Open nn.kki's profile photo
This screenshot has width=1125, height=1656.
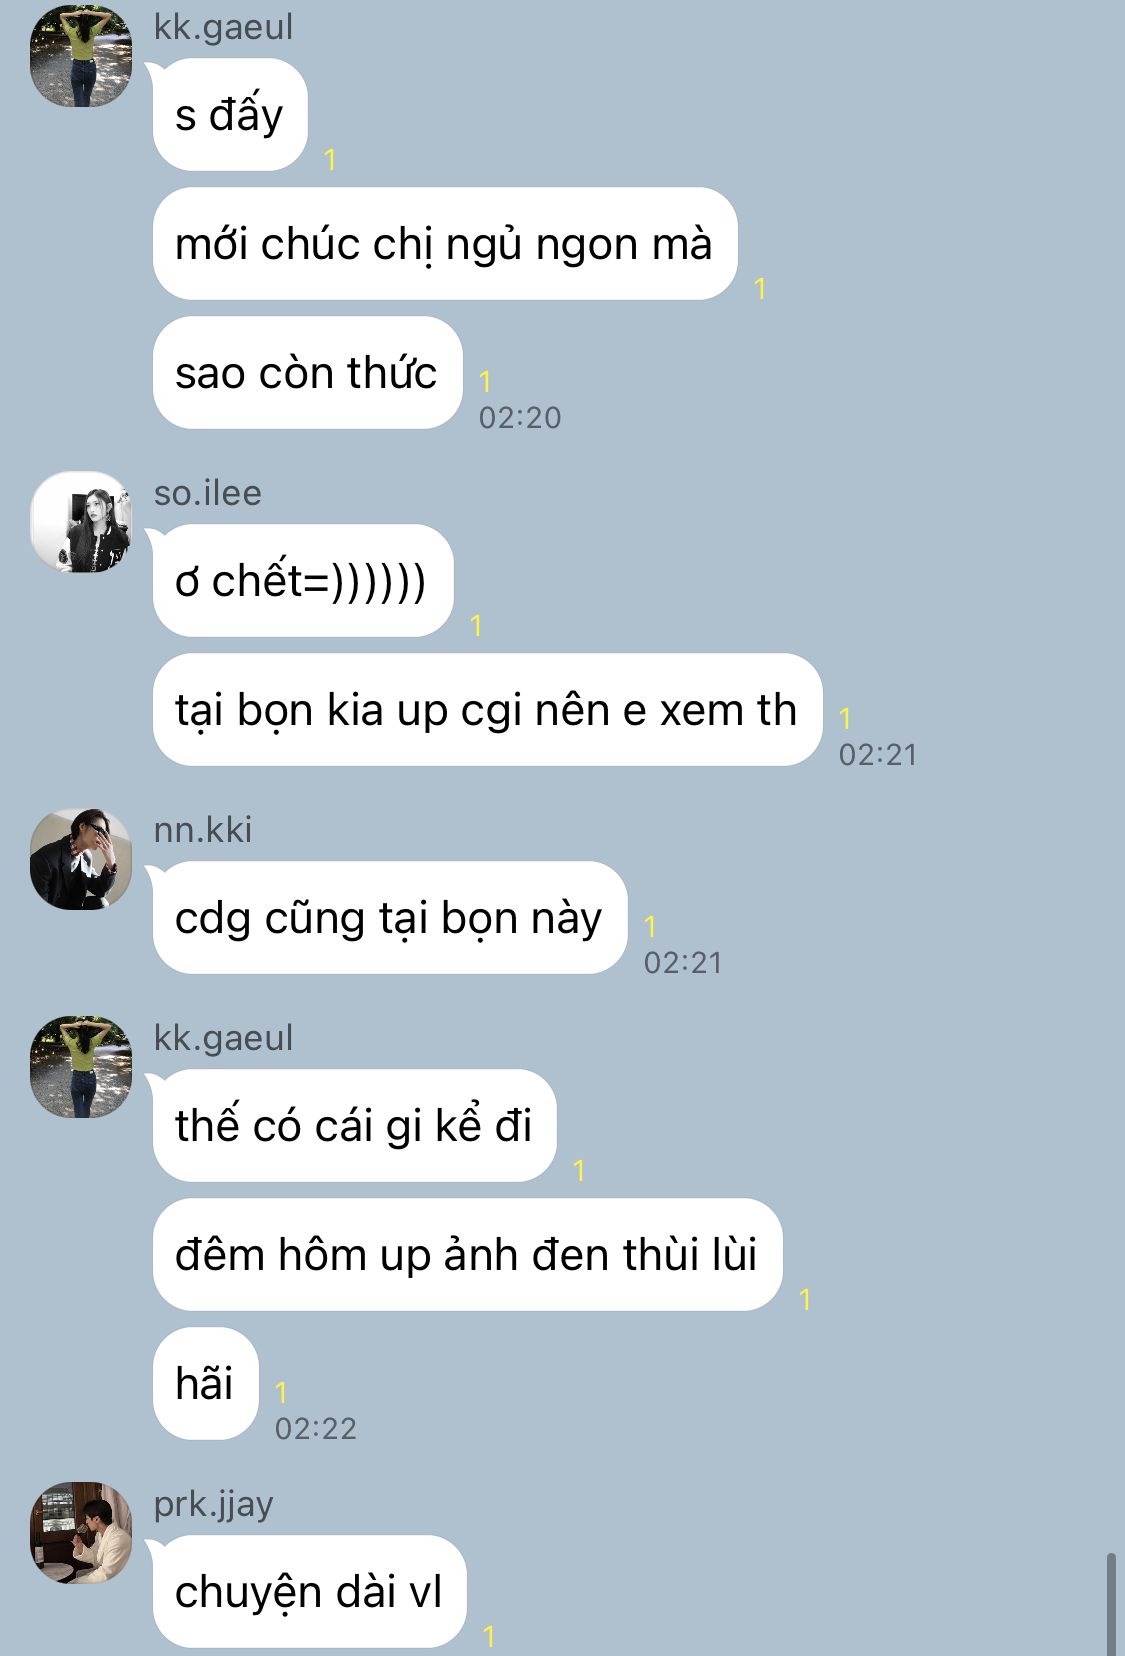[x=81, y=859]
